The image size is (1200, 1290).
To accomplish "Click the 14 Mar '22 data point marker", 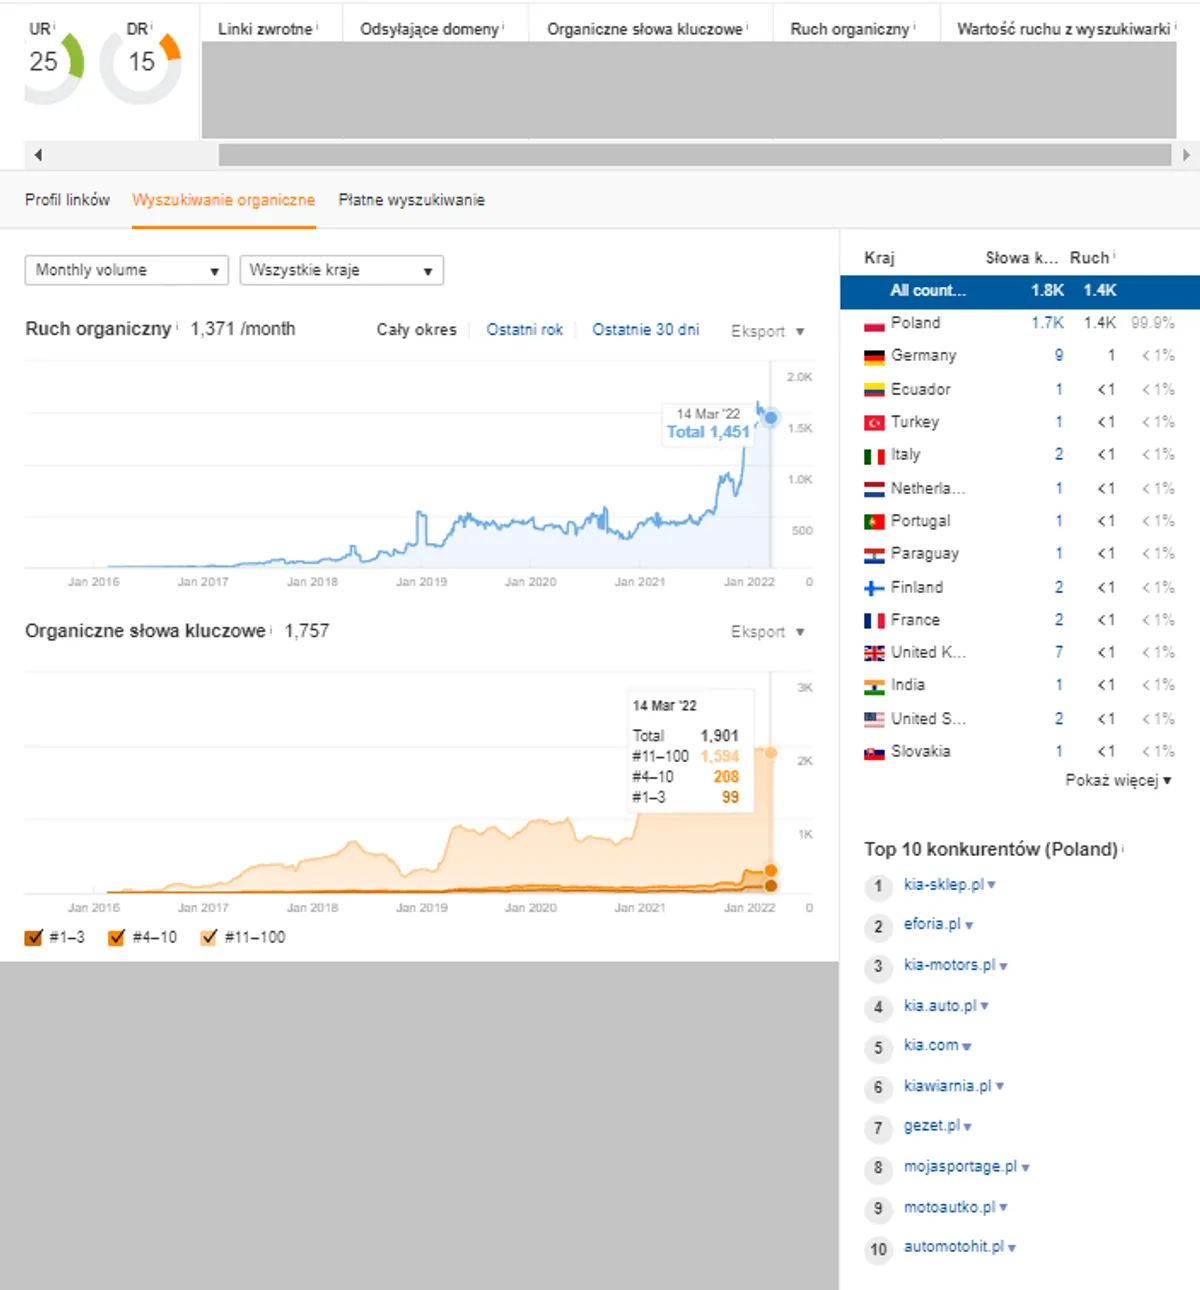I will click(x=771, y=418).
